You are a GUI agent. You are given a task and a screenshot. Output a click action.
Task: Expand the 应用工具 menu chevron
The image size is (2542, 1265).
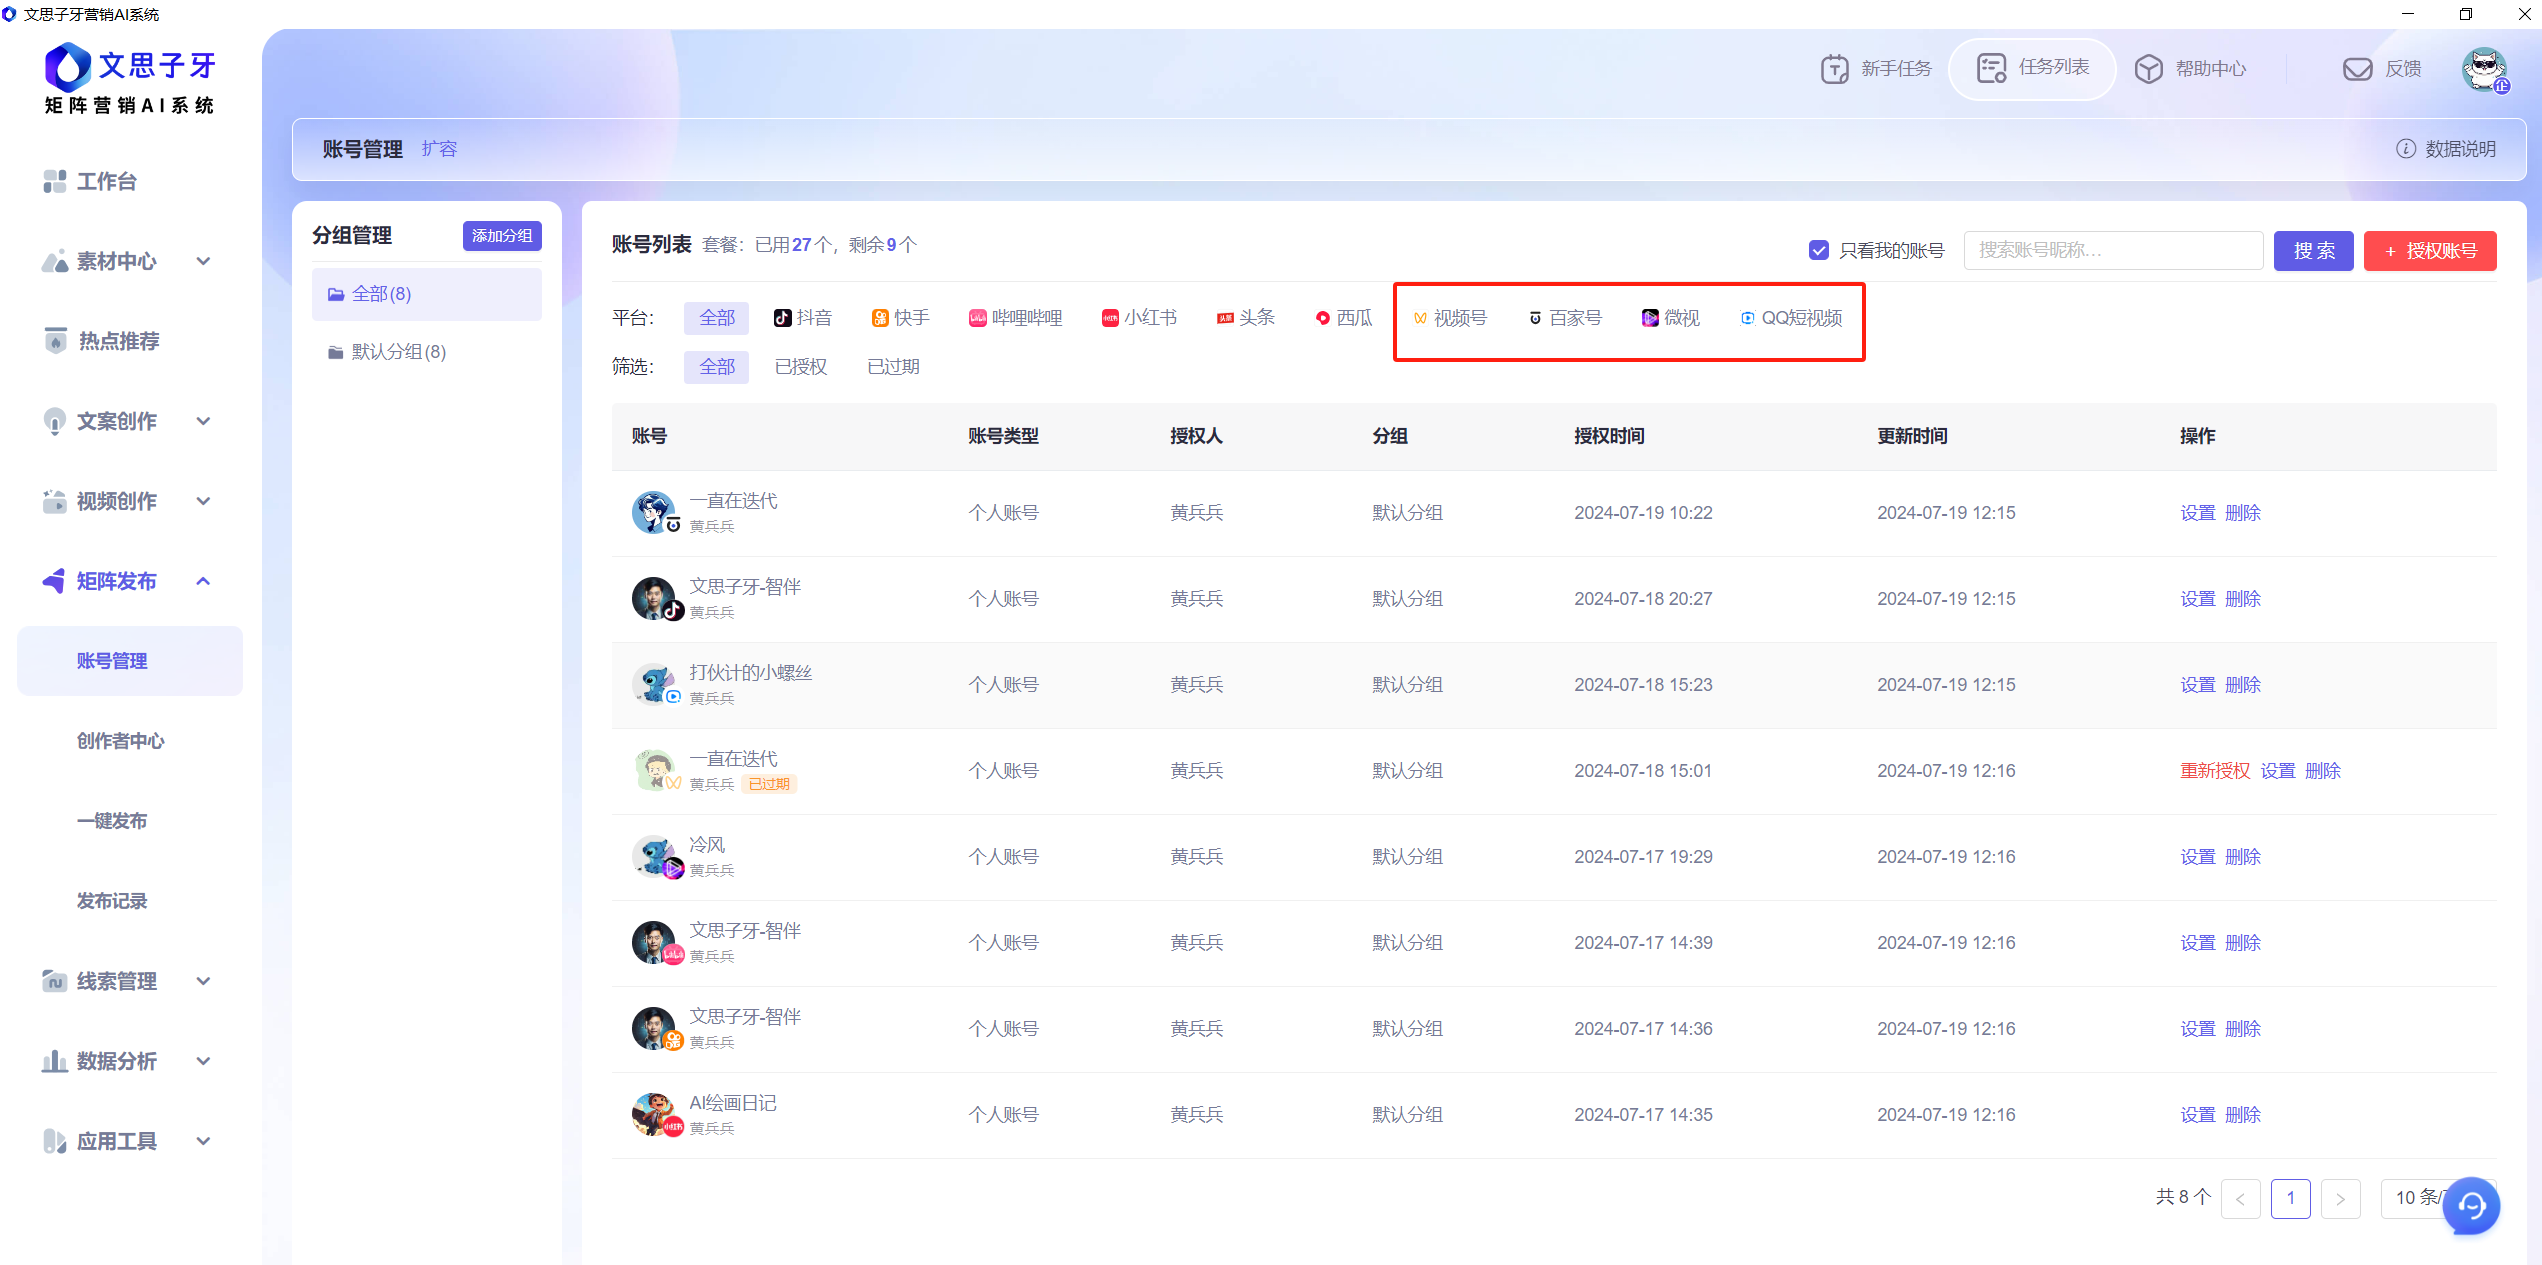[x=204, y=1141]
